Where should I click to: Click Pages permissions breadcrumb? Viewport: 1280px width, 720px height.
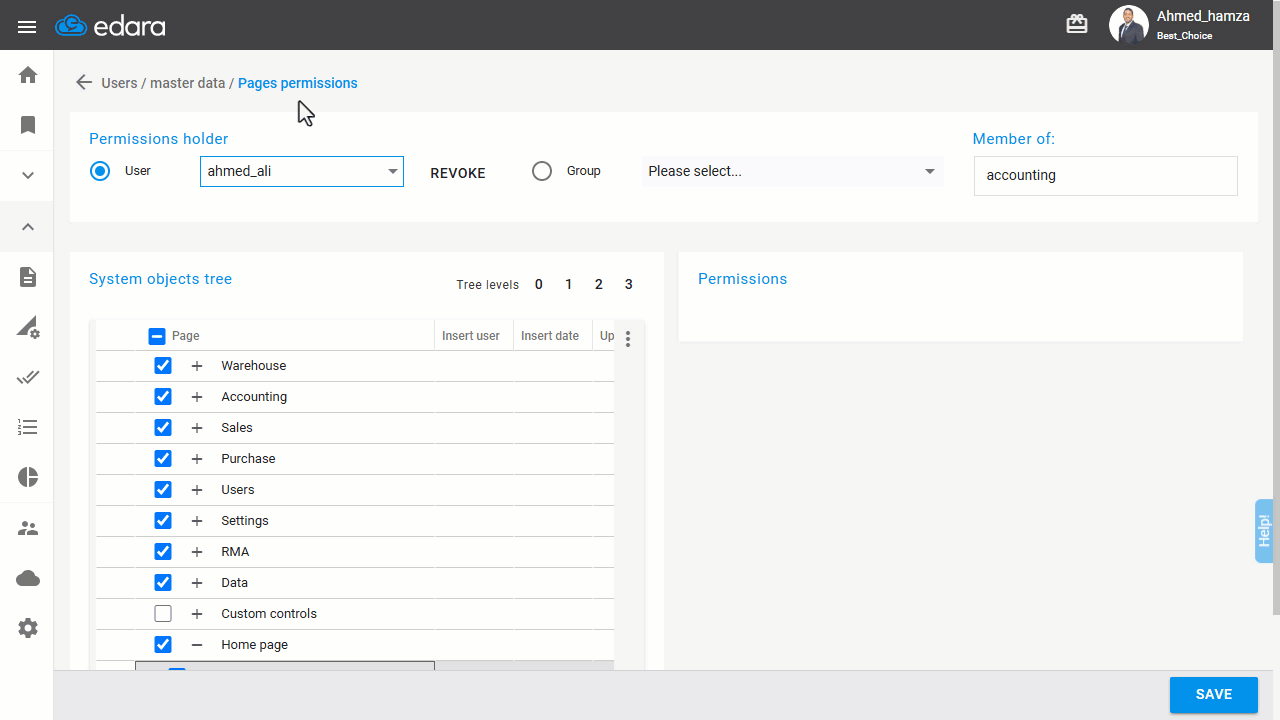pos(297,83)
